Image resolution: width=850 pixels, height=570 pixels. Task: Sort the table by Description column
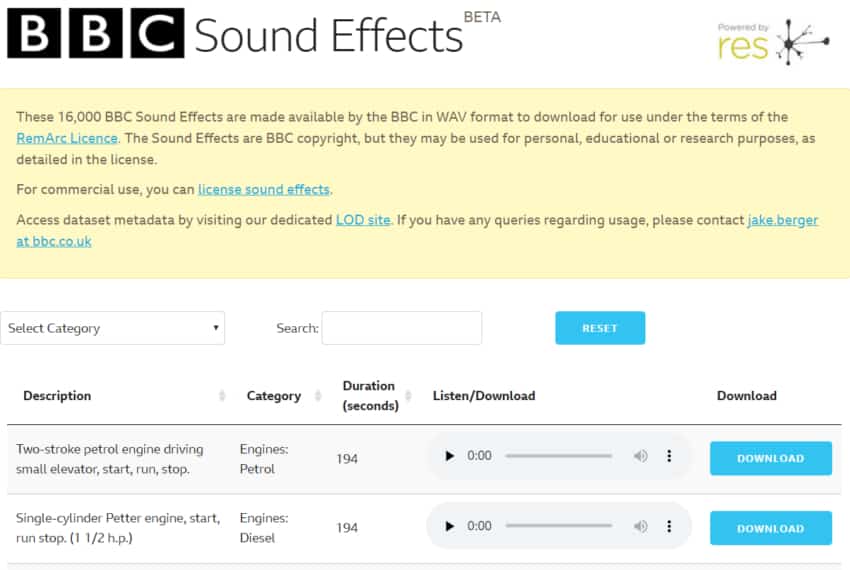(57, 396)
